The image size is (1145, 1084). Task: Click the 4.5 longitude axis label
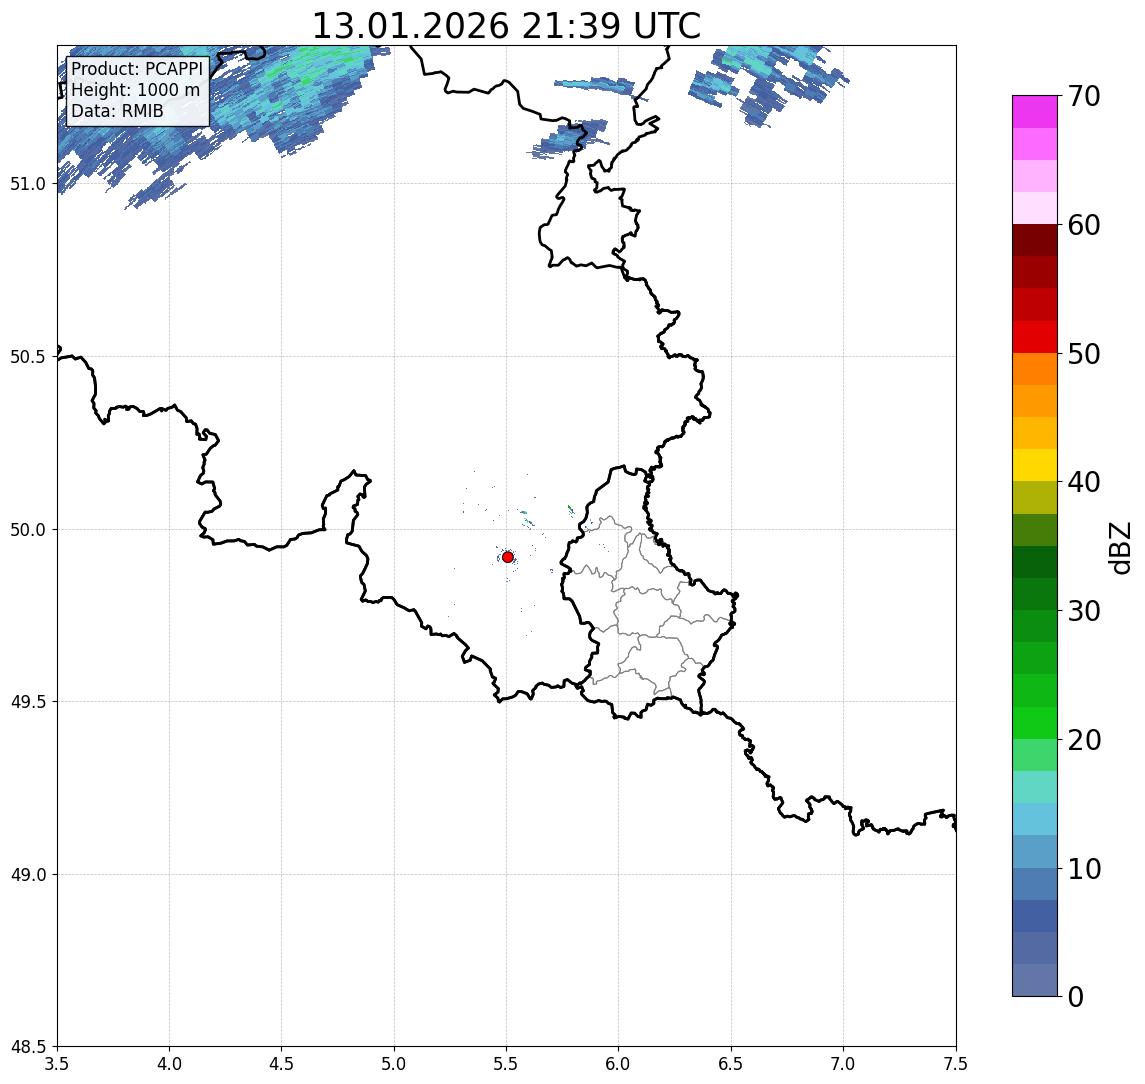282,1064
